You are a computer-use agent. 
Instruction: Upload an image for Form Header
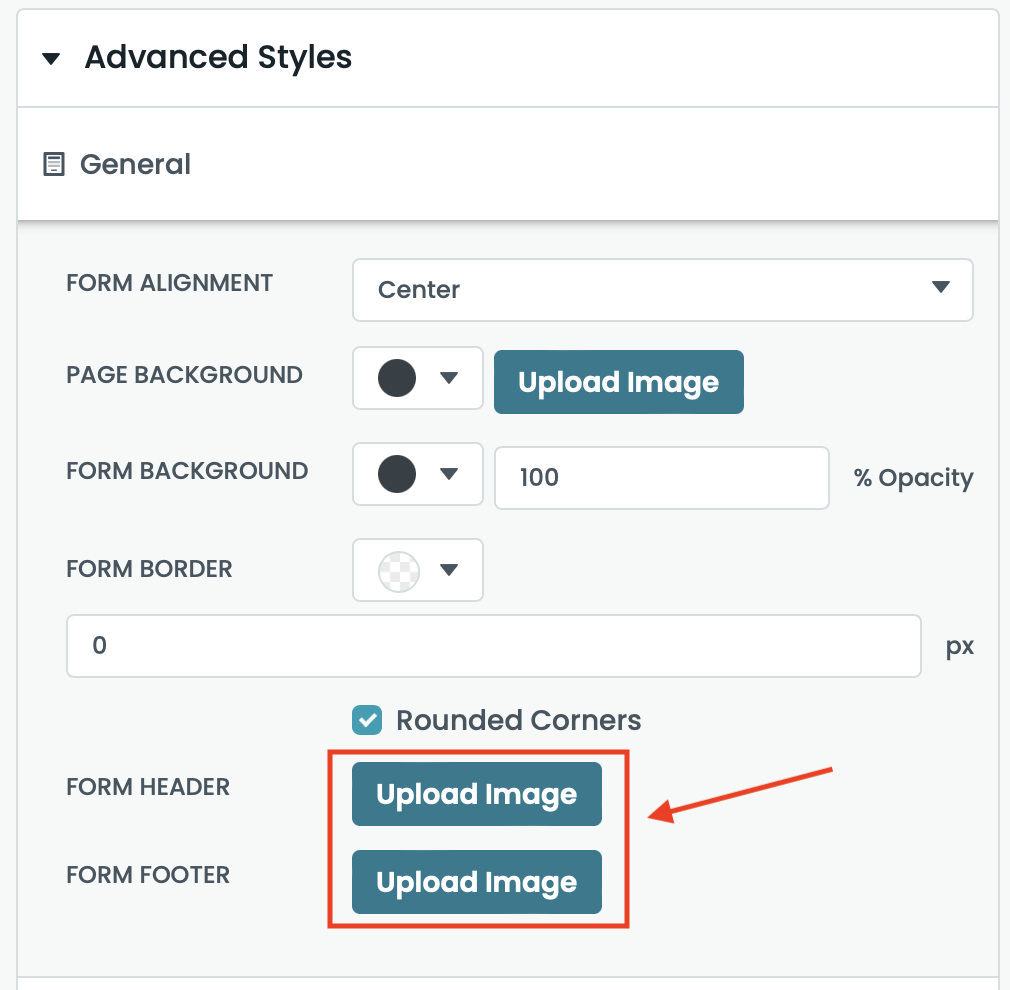point(476,795)
